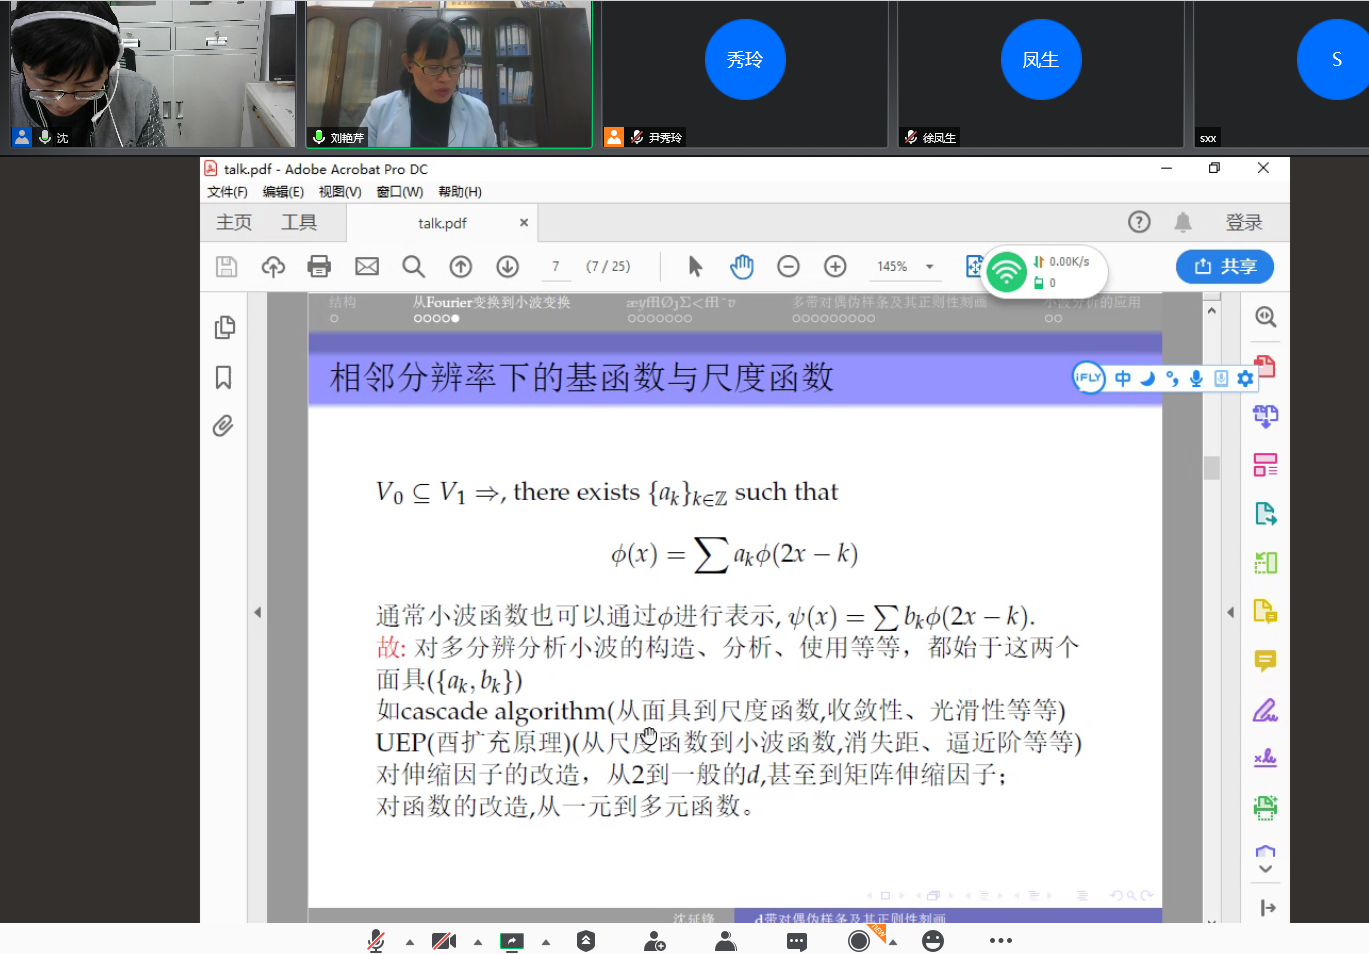Print the talk.pdf document

coord(319,266)
